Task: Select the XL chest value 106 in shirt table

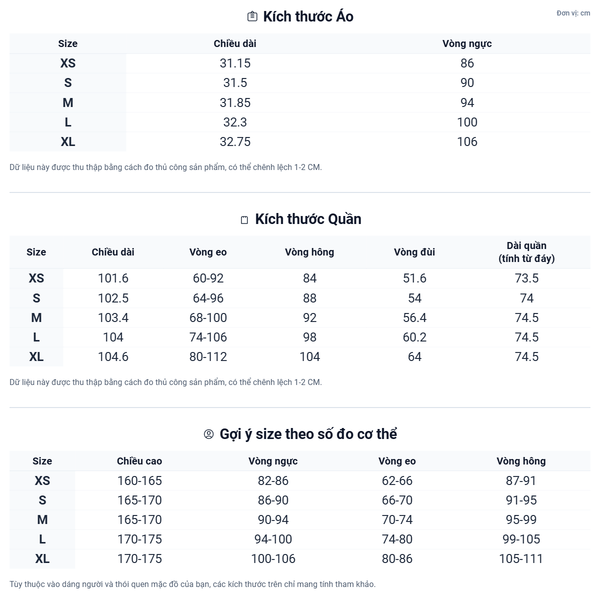Action: pyautogui.click(x=467, y=142)
